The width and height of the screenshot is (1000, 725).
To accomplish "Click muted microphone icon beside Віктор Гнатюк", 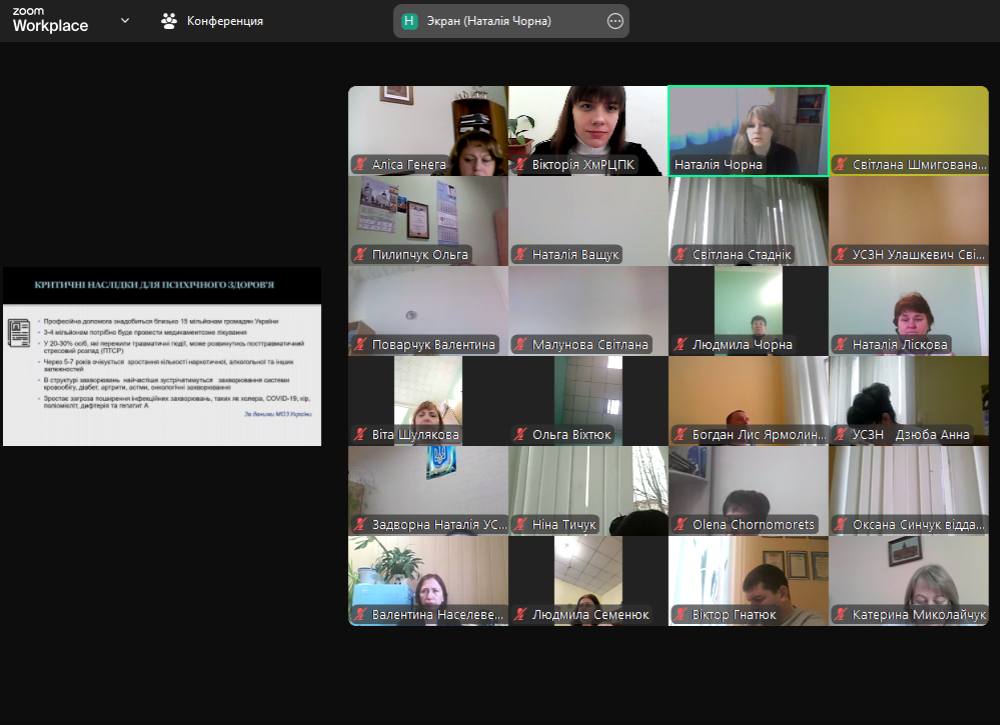I will tap(680, 615).
